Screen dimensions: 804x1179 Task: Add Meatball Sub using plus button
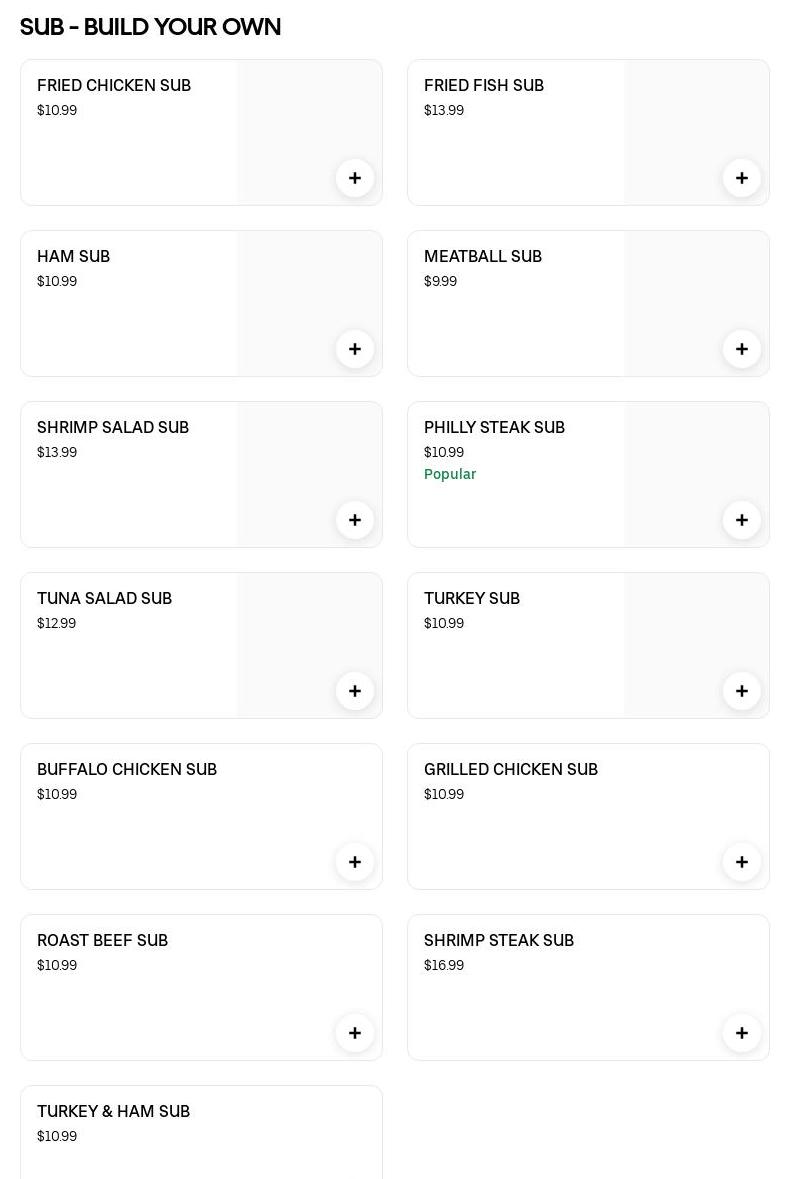click(742, 349)
